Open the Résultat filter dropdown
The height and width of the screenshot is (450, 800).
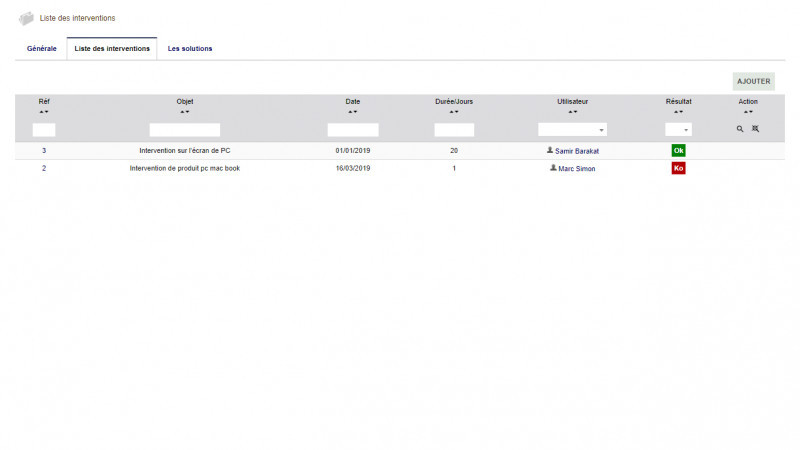678,130
